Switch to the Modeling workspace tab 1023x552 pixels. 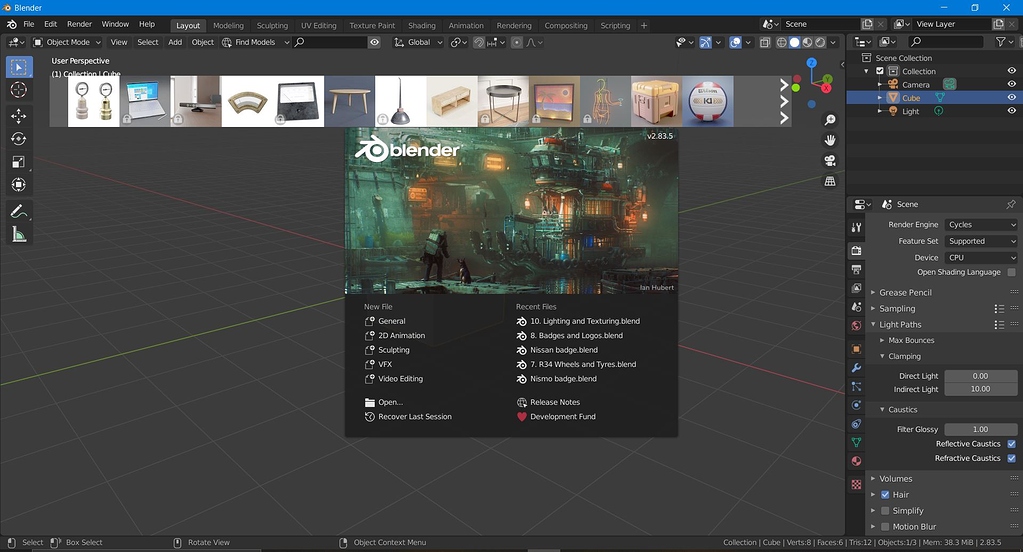tap(228, 25)
